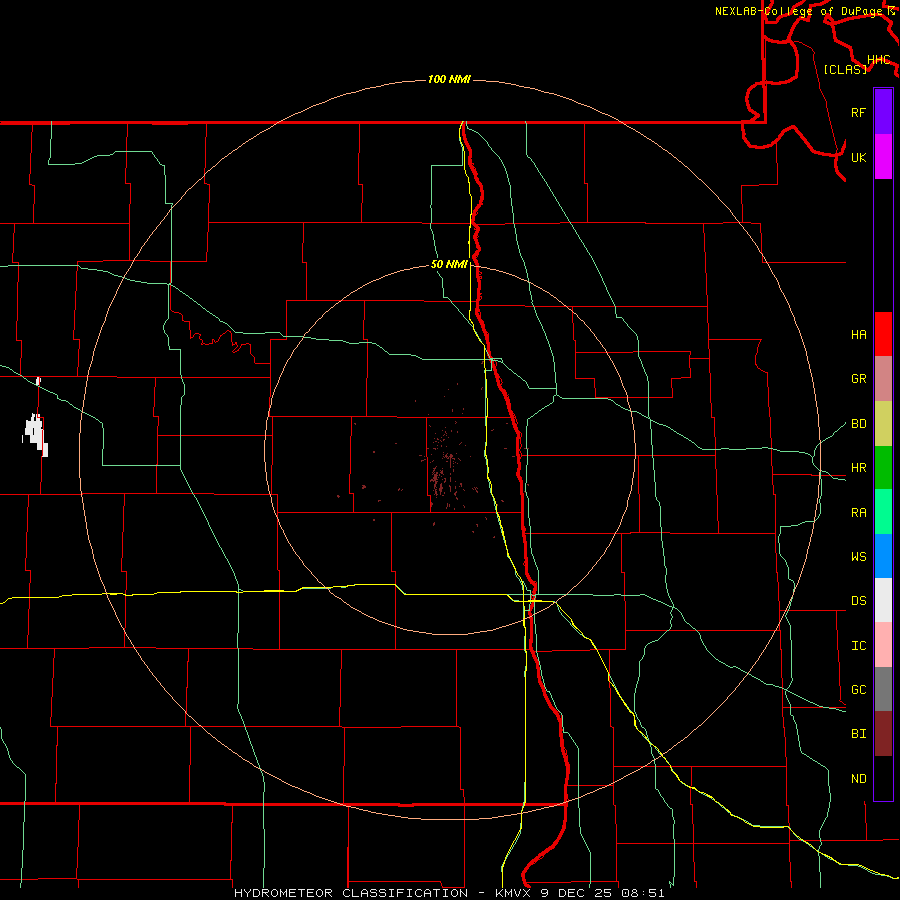
Task: Click the RF purple legend swatch
Action: pos(883,112)
